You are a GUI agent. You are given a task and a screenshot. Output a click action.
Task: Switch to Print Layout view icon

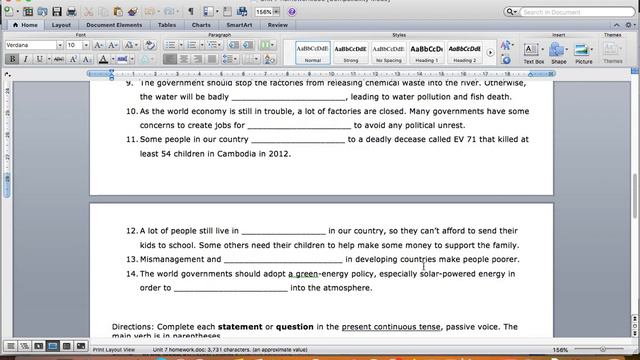pyautogui.click(x=52, y=346)
